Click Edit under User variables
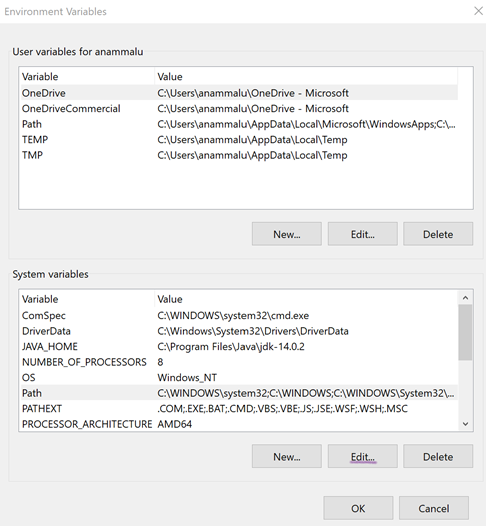This screenshot has width=486, height=526. pyautogui.click(x=363, y=234)
